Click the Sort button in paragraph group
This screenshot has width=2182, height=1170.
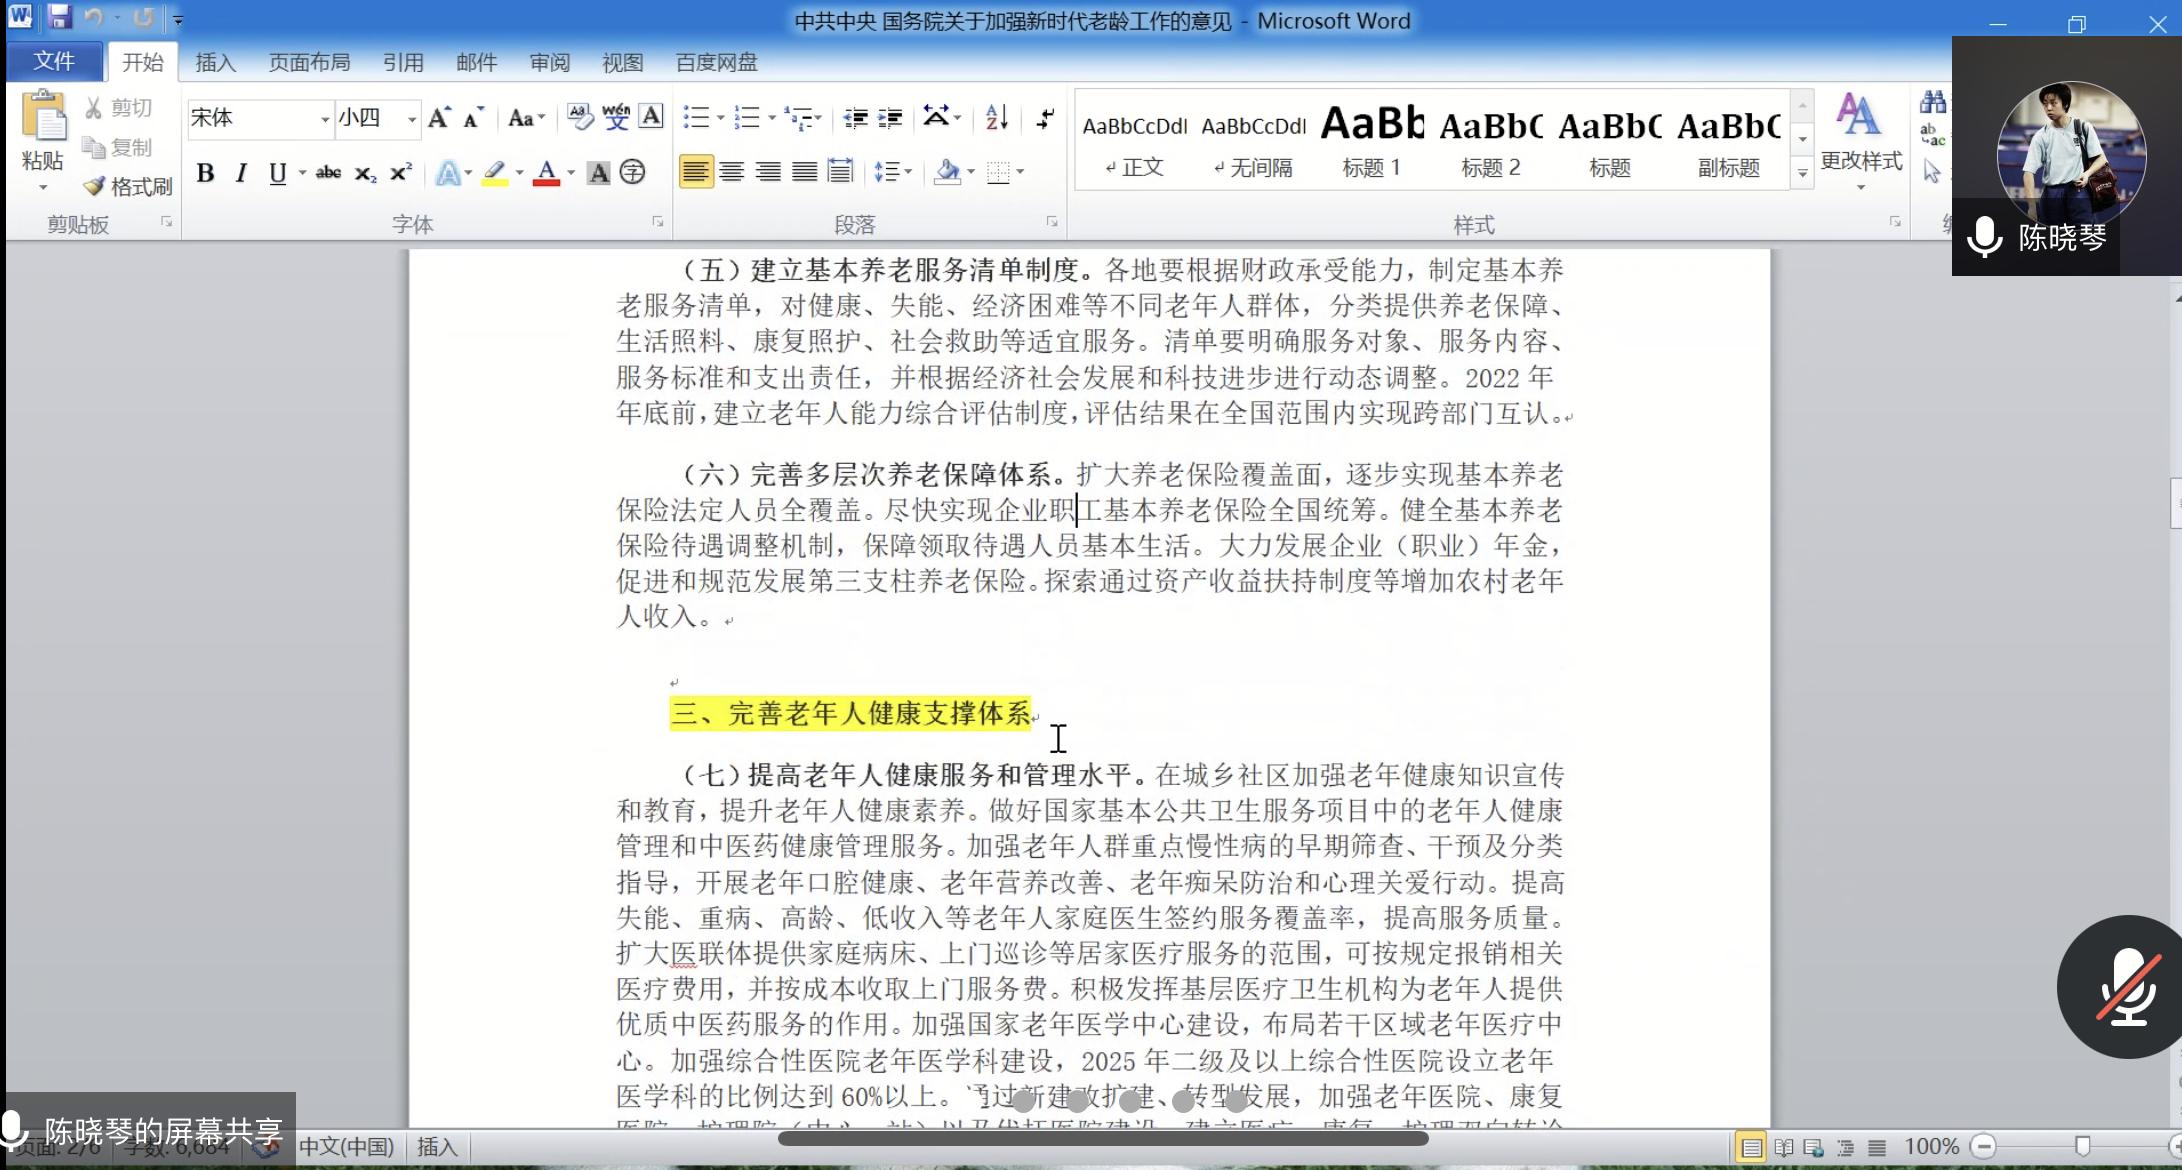pyautogui.click(x=996, y=118)
